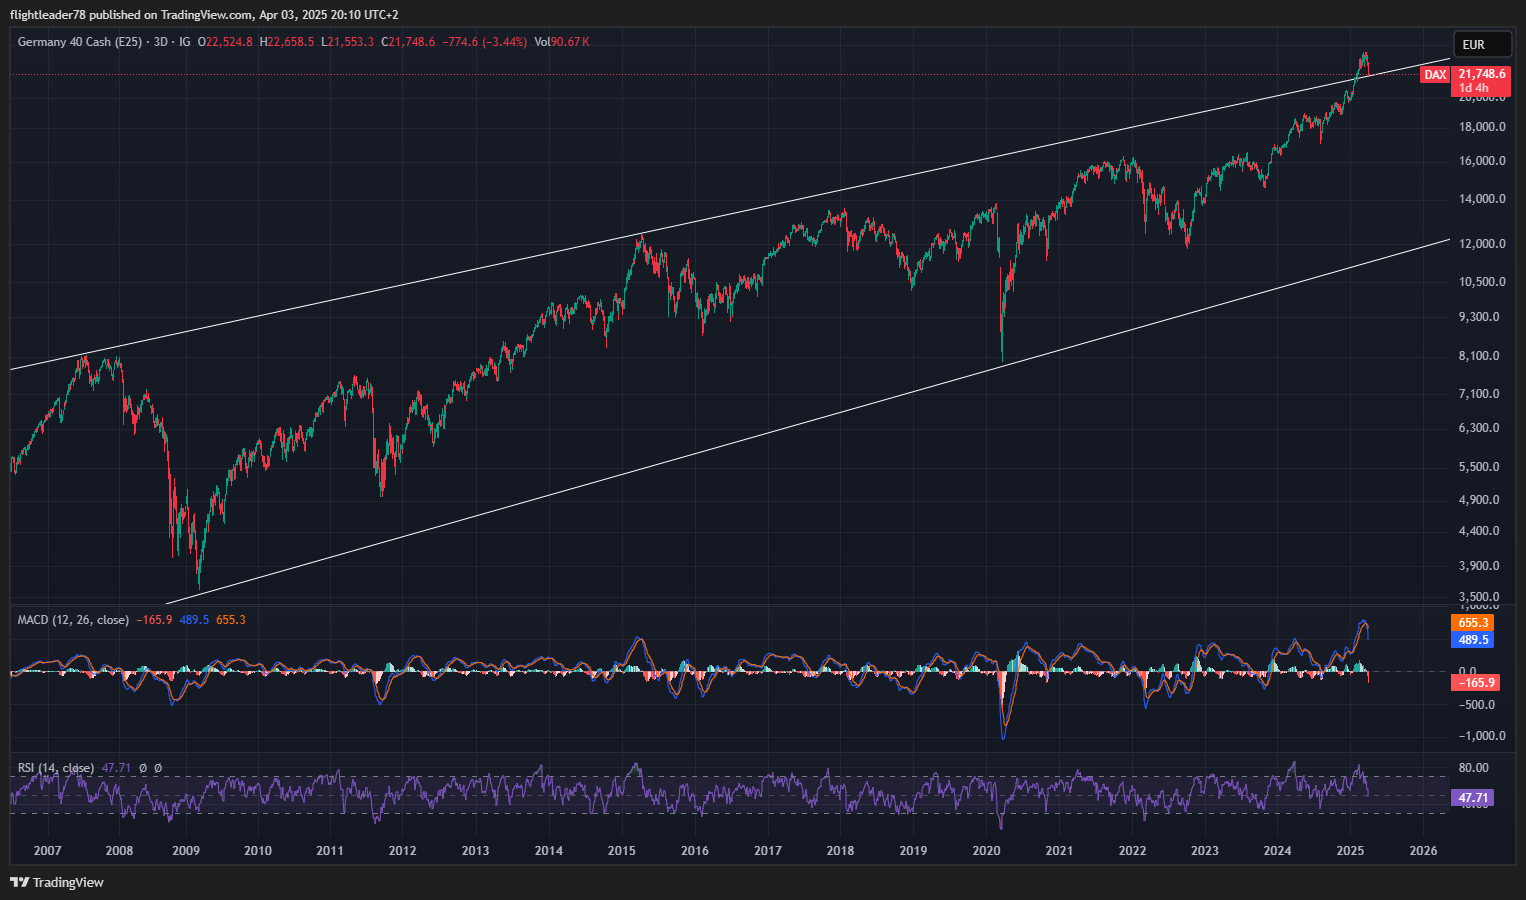
Task: Select the RSI (14, close) legend
Action: (x=56, y=768)
